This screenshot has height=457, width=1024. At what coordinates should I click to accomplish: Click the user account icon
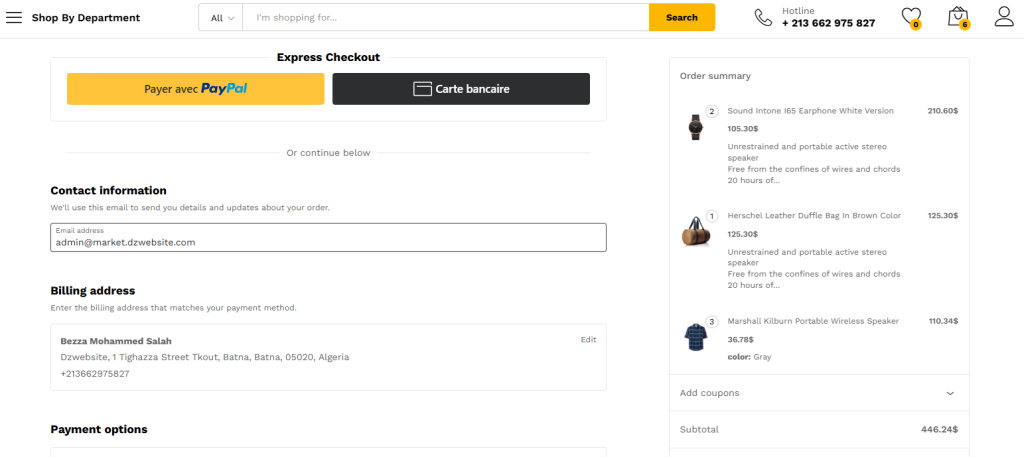[1004, 17]
